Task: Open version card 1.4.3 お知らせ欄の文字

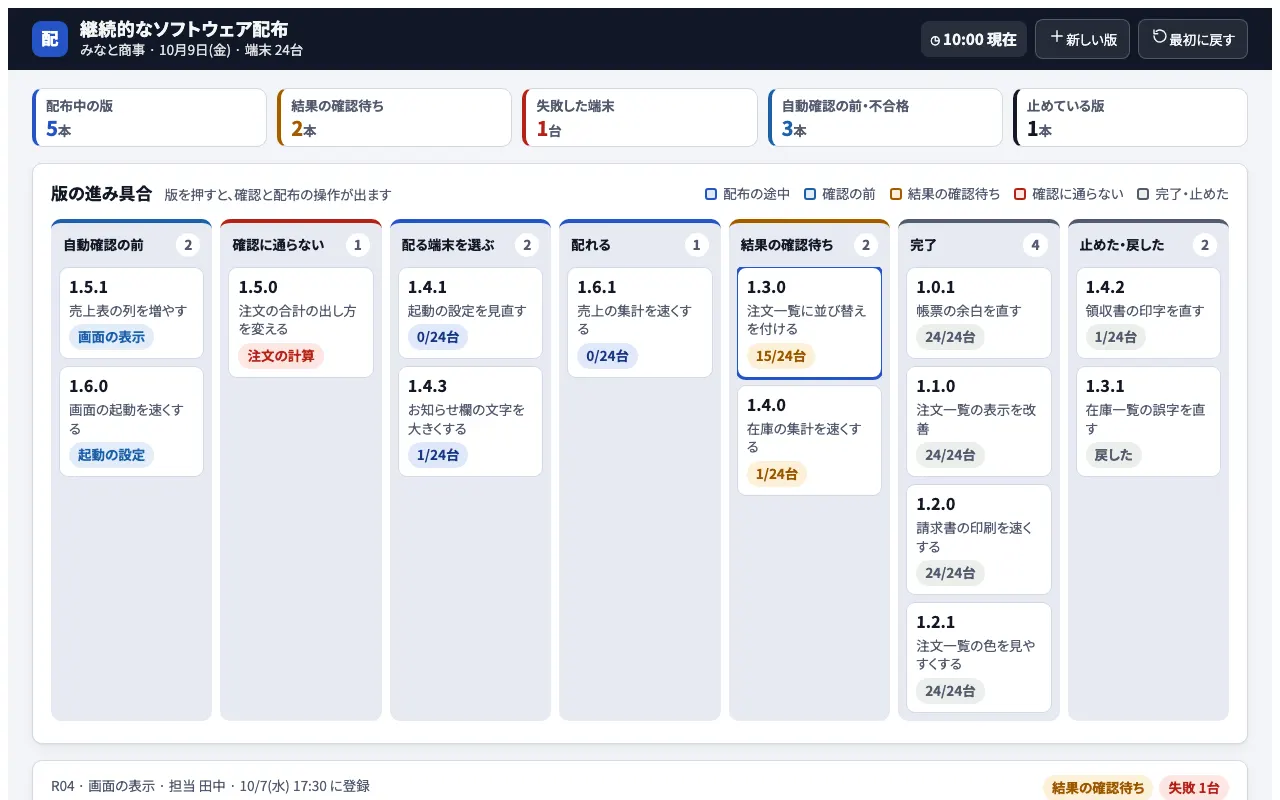Action: [470, 421]
